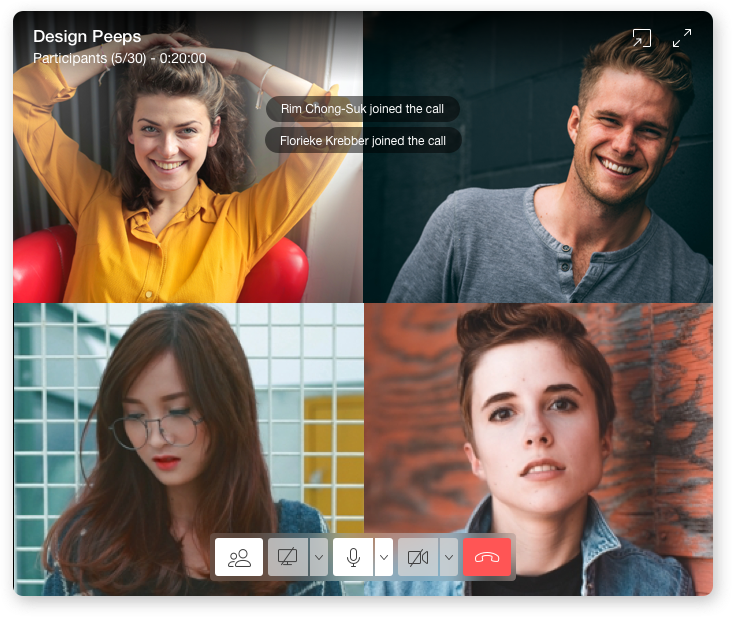Enter fullscreen with the expand arrows icon

point(682,38)
